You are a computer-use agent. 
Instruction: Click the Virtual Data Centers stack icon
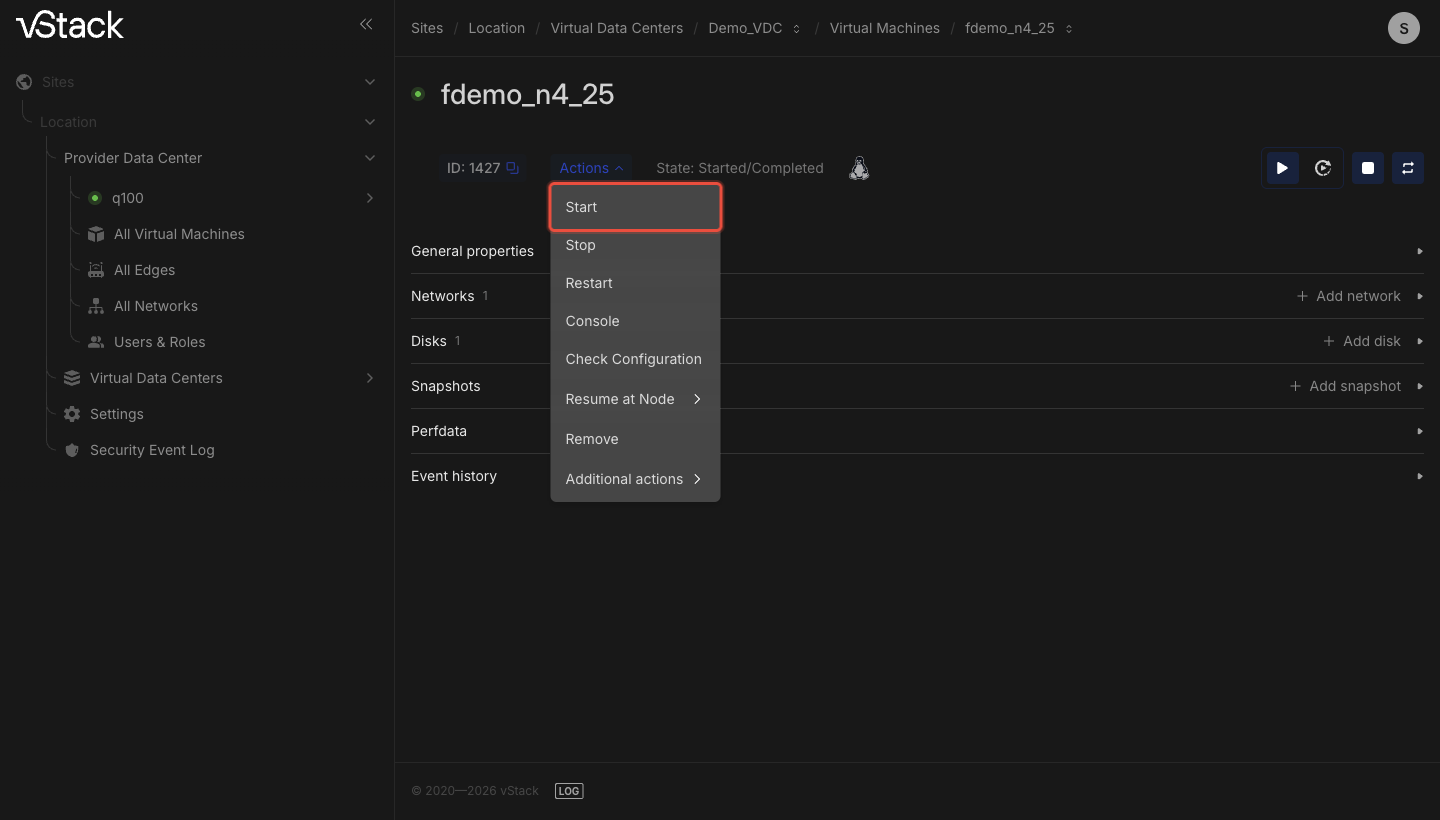click(72, 378)
